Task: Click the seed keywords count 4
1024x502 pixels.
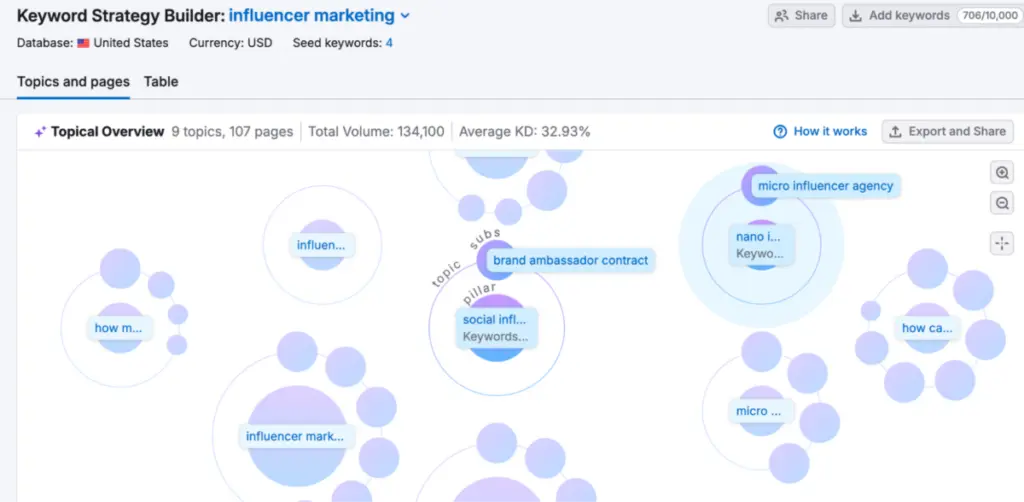Action: [x=389, y=43]
